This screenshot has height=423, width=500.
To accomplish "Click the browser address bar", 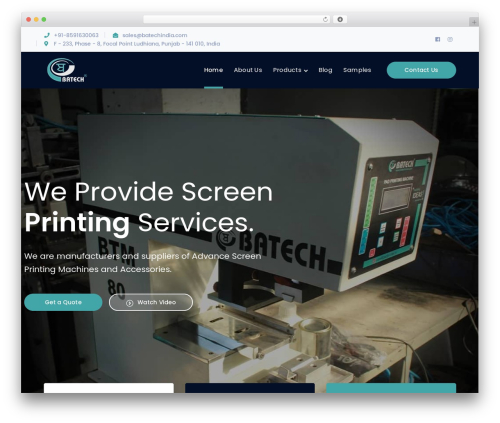I will (x=232, y=19).
